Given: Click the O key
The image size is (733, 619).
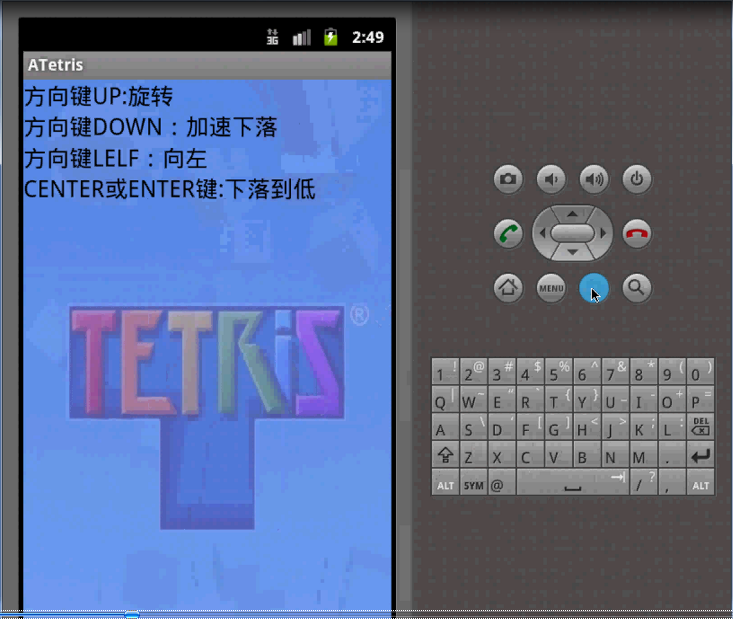Looking at the screenshot, I should click(x=672, y=399).
